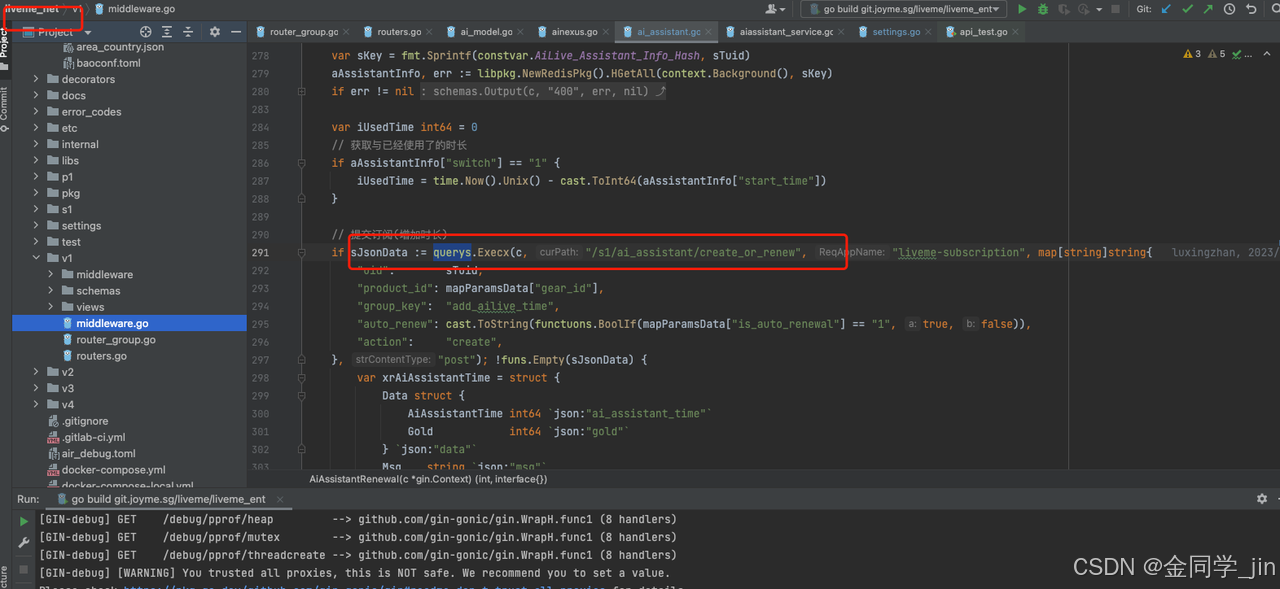1280x589 pixels.
Task: Open air_debug.toml file
Action: coord(98,453)
